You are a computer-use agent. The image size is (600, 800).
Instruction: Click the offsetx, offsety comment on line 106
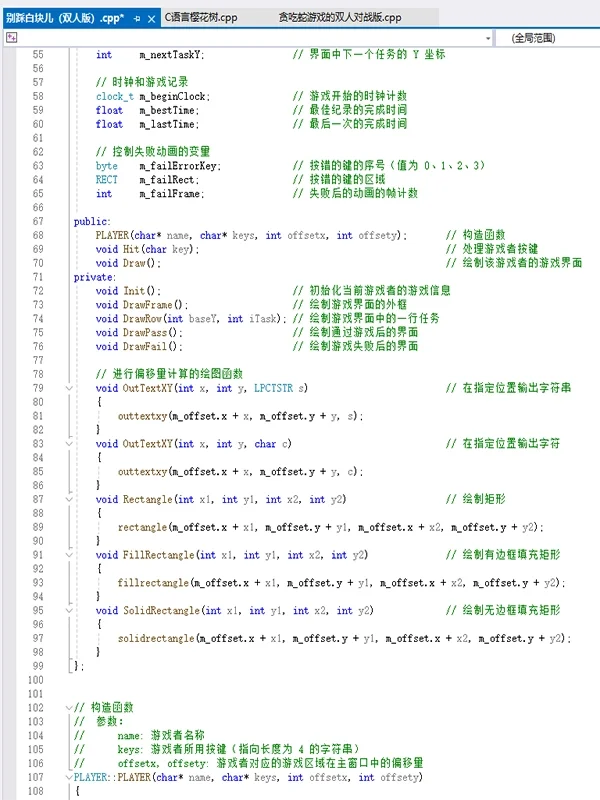[x=270, y=763]
